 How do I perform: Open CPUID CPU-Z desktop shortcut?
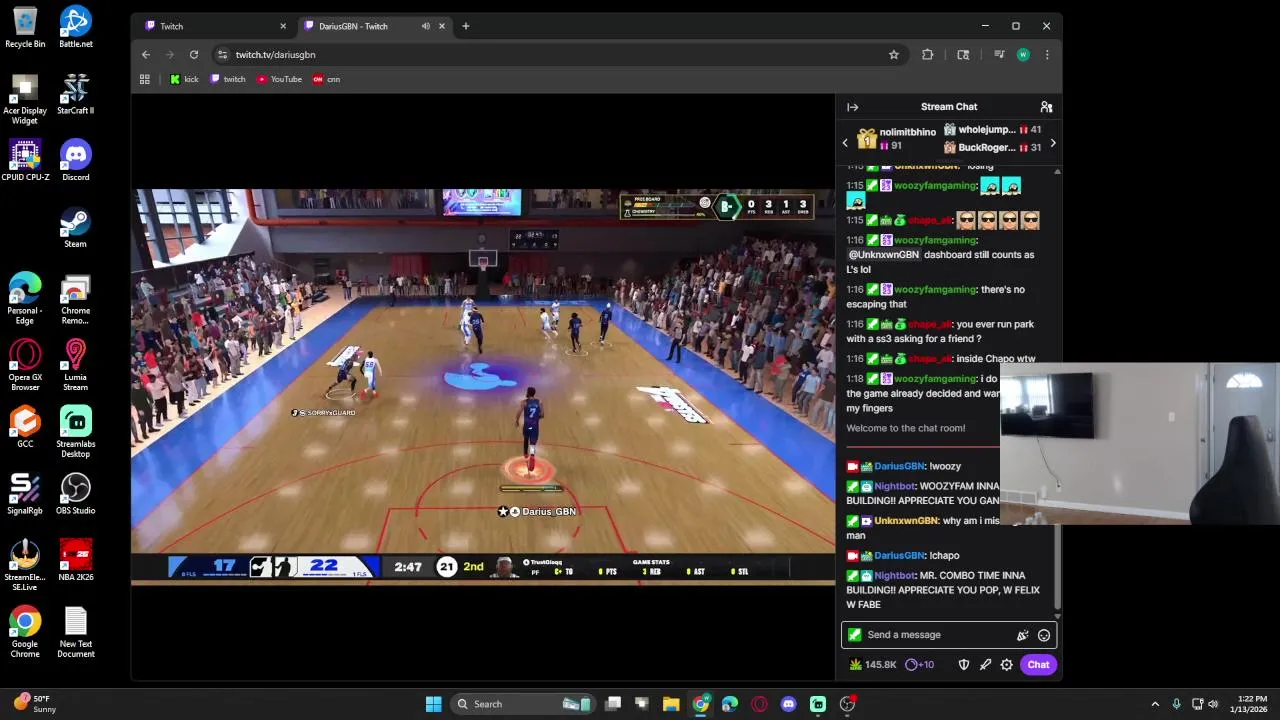click(x=25, y=160)
